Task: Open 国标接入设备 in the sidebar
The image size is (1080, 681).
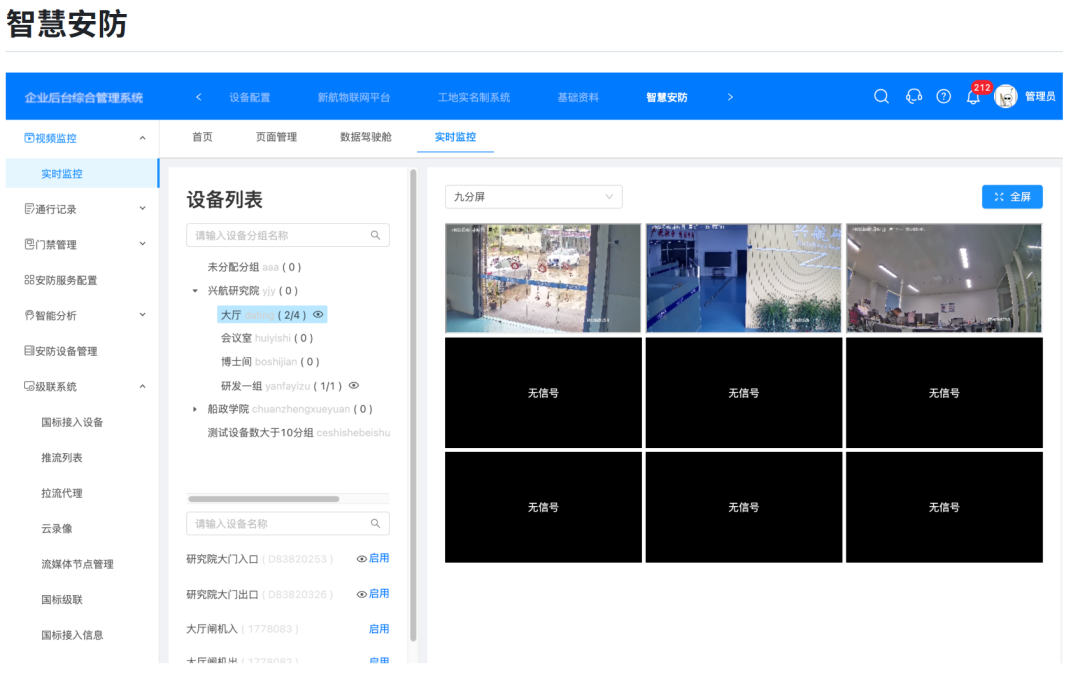Action: [72, 423]
